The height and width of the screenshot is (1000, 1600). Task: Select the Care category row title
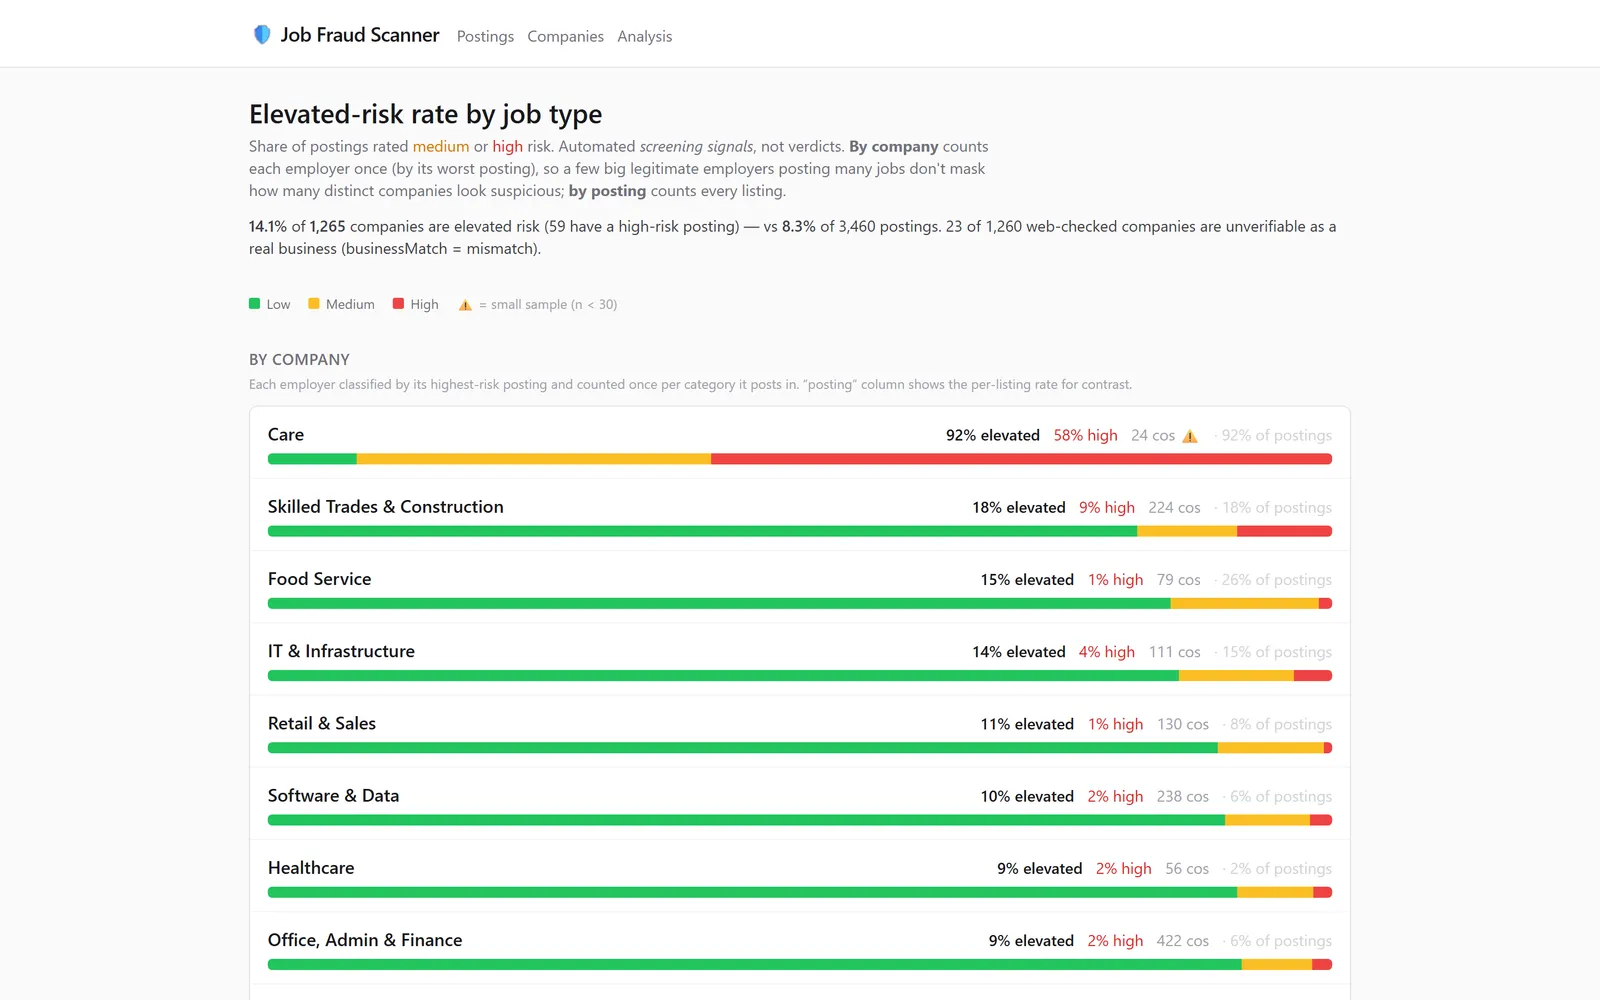pos(286,435)
